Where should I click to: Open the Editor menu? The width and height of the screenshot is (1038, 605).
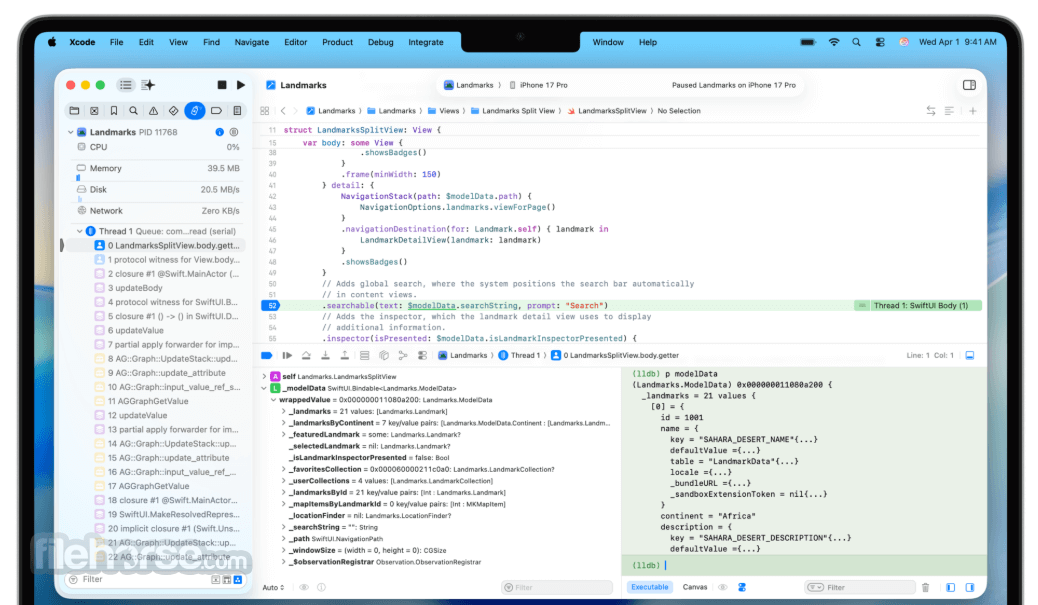tap(296, 42)
